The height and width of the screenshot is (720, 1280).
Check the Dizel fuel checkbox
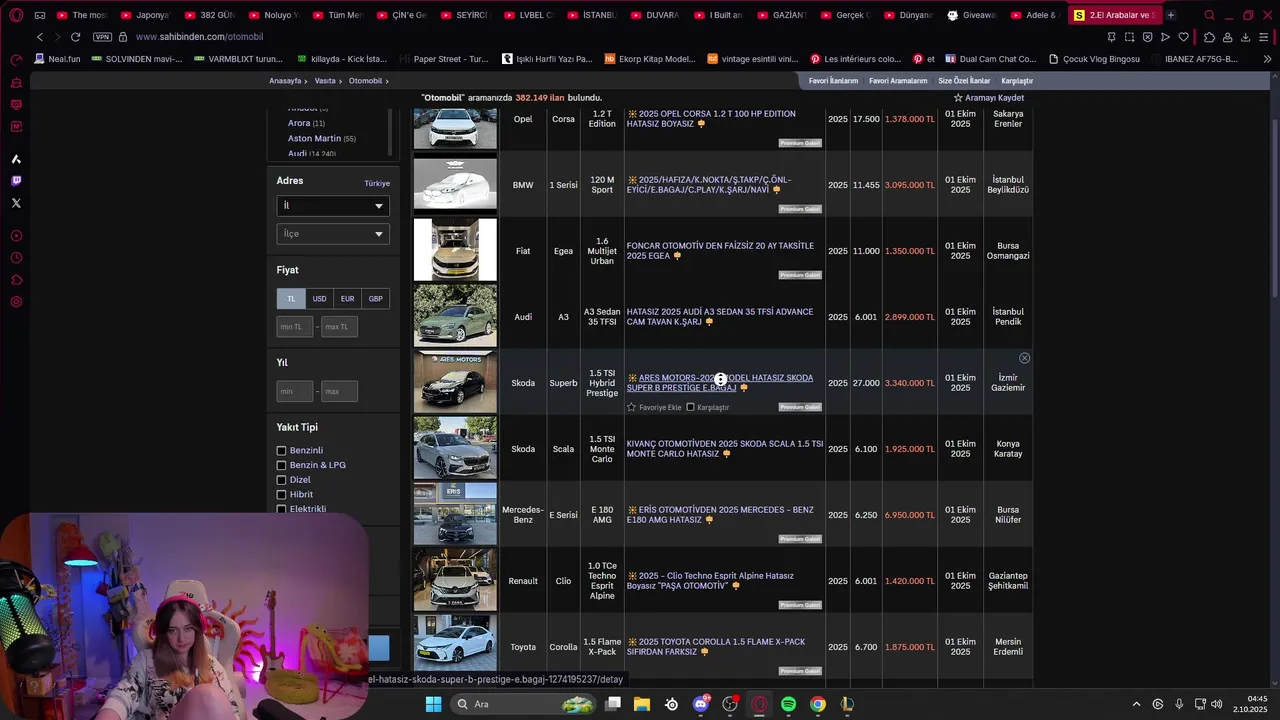coord(281,480)
